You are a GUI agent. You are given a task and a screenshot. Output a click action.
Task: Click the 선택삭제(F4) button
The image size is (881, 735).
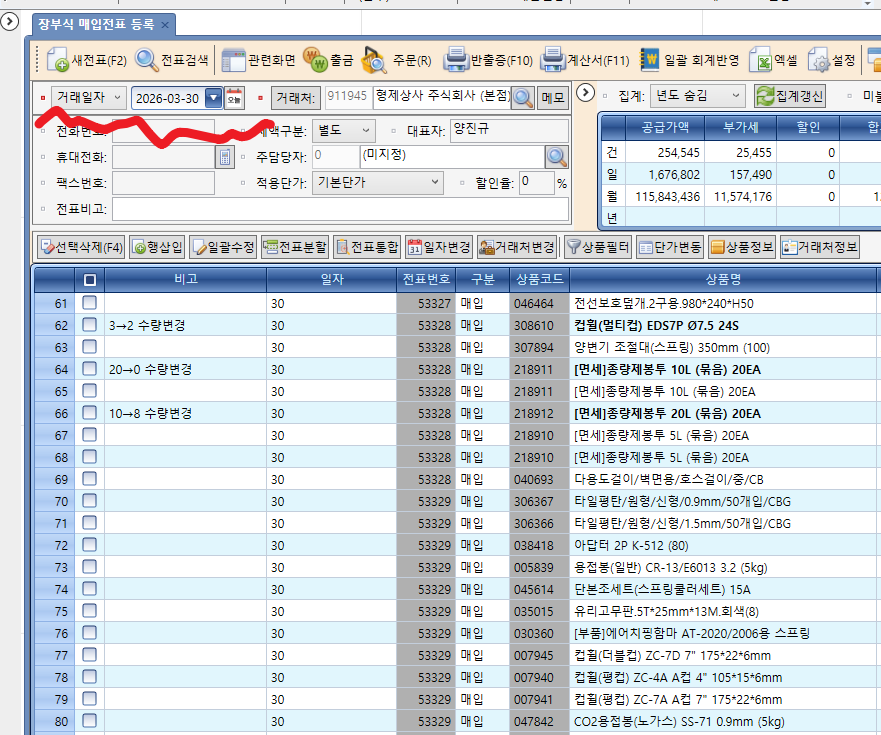81,246
